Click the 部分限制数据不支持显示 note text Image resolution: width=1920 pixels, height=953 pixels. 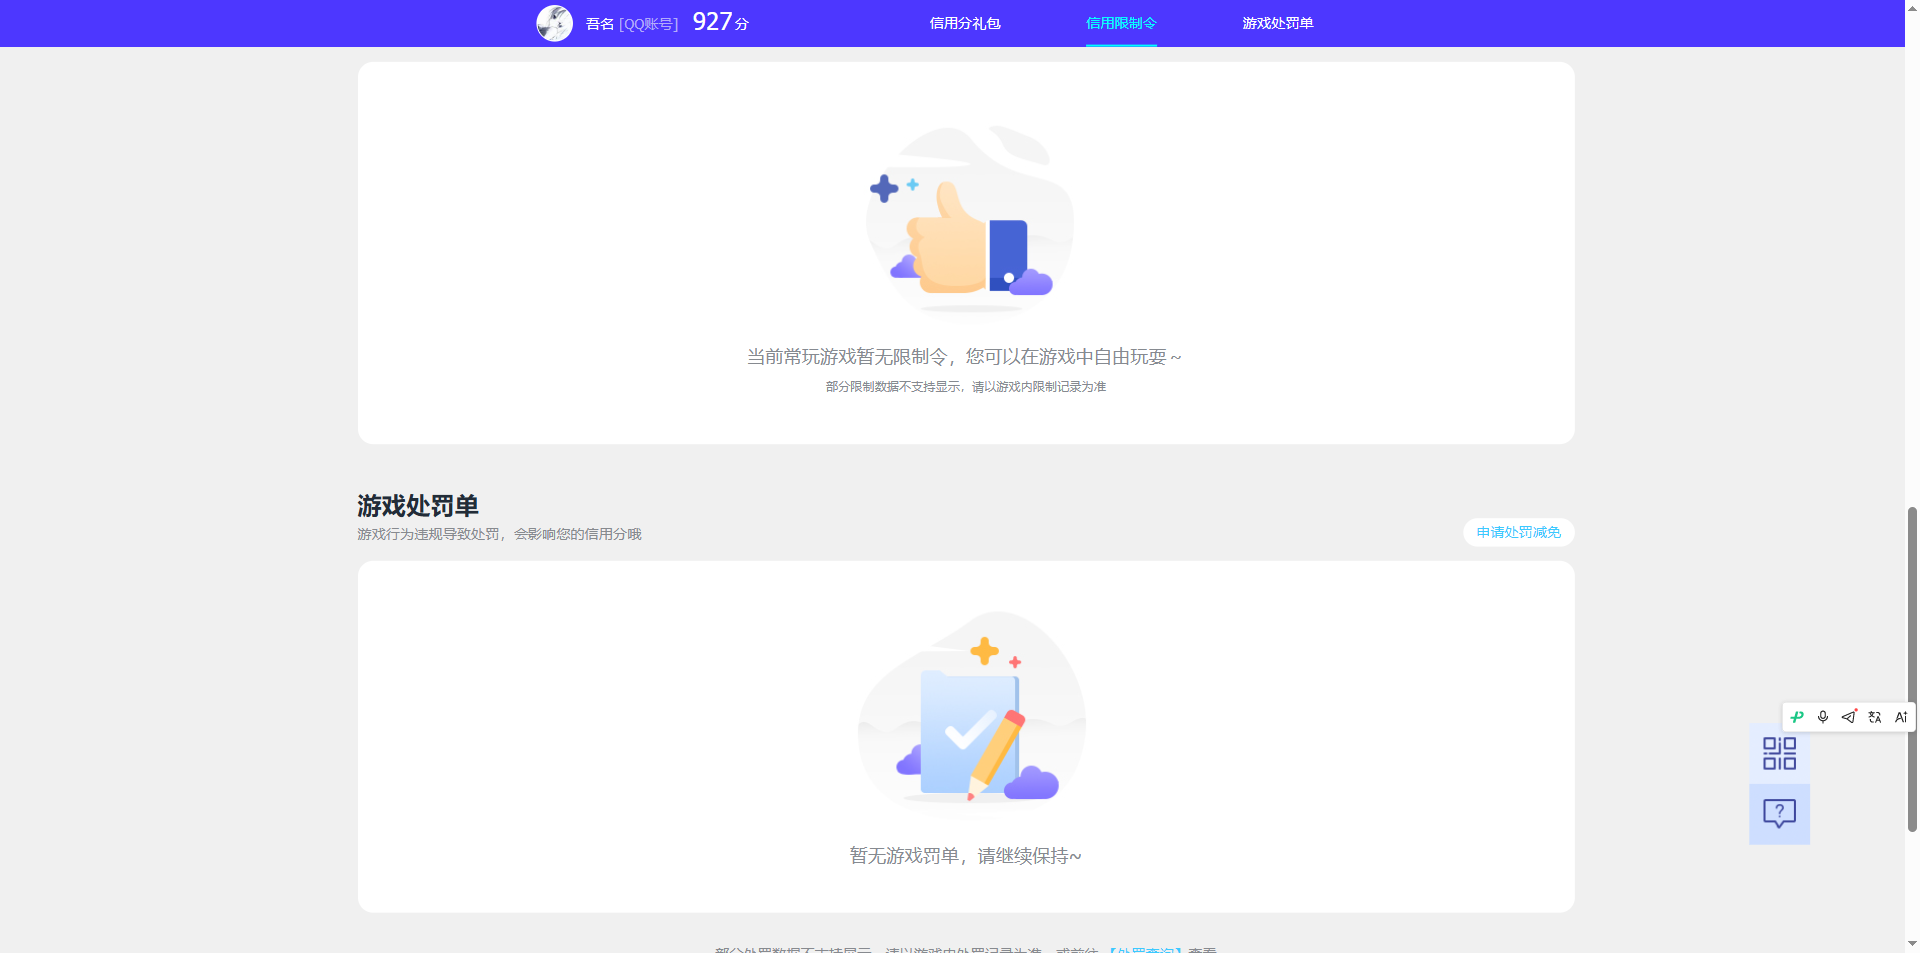(x=965, y=387)
